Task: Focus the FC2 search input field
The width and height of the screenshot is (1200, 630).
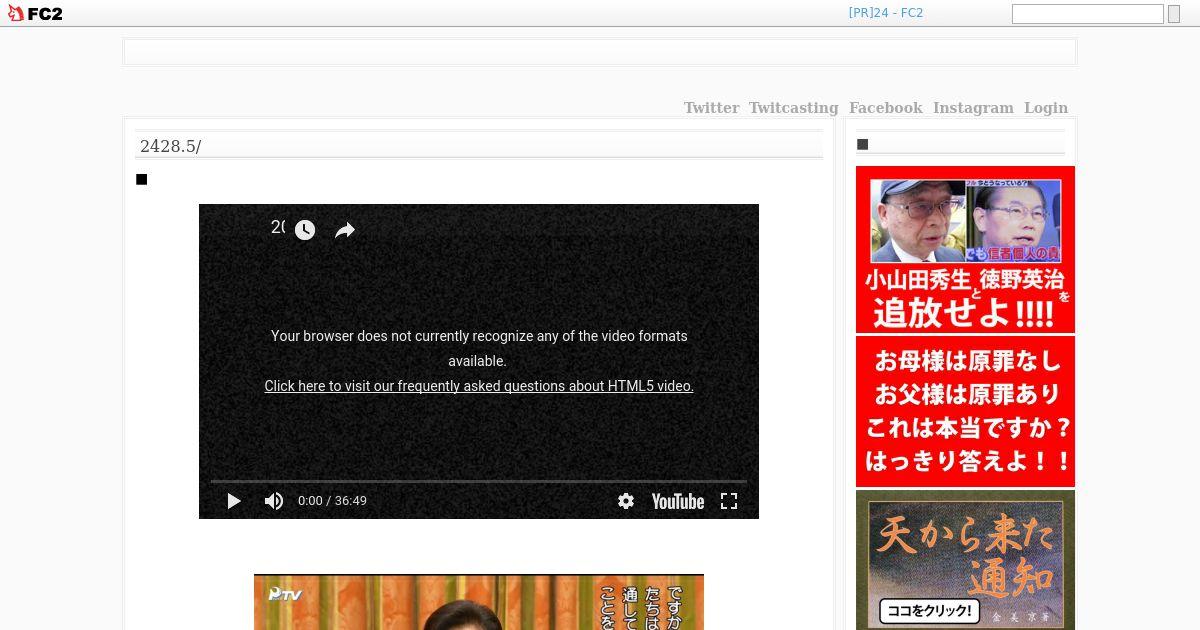Action: click(x=1087, y=14)
